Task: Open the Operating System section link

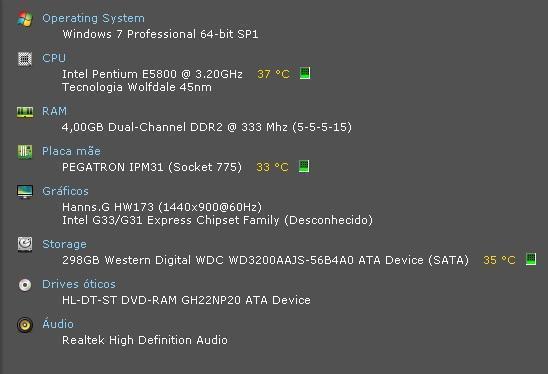Action: click(93, 18)
